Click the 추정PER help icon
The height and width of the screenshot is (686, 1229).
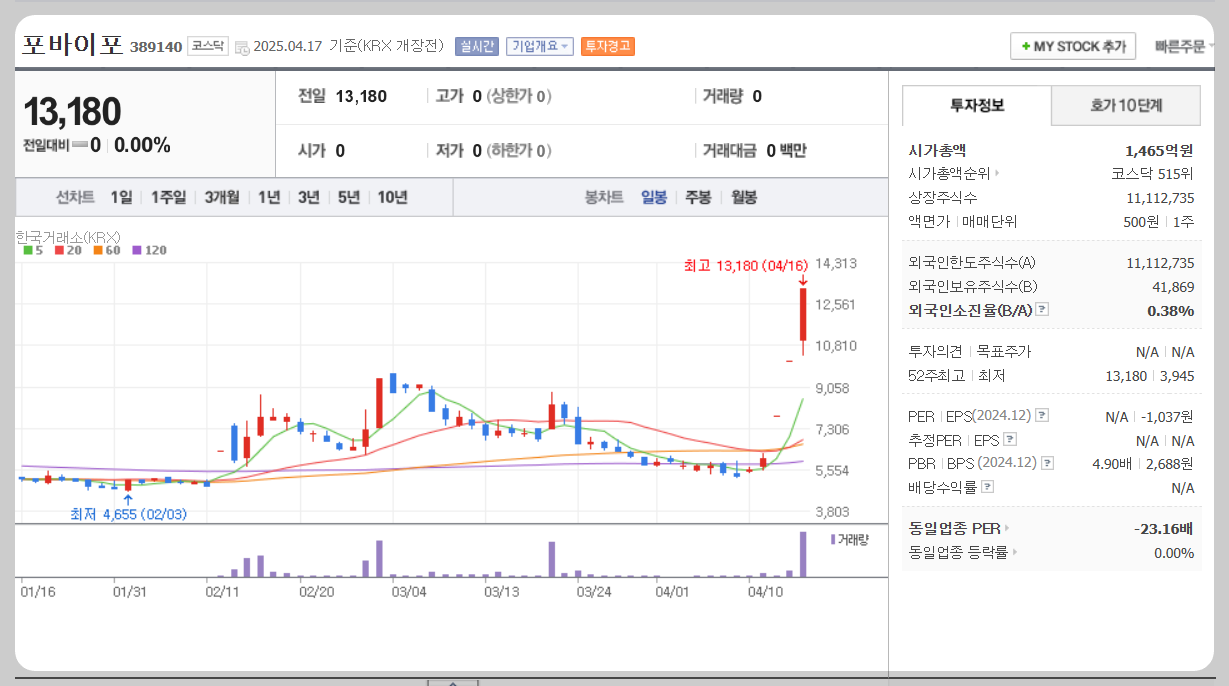[x=1010, y=439]
